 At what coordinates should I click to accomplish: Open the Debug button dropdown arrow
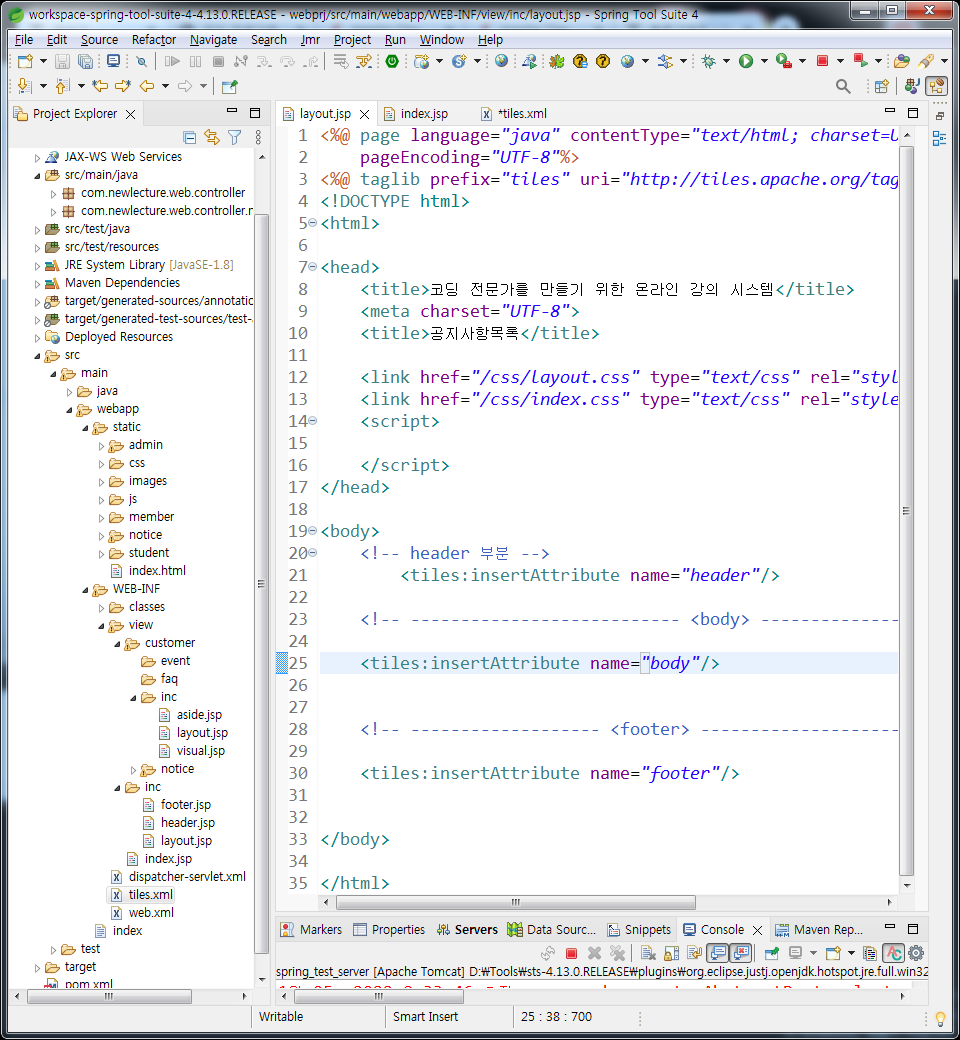point(726,62)
